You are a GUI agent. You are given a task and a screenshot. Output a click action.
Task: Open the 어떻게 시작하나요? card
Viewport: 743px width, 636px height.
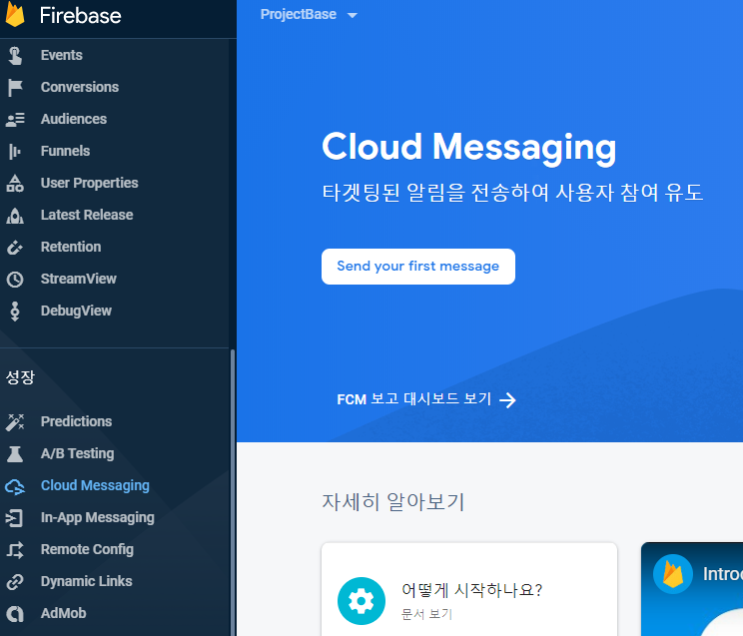pos(469,590)
